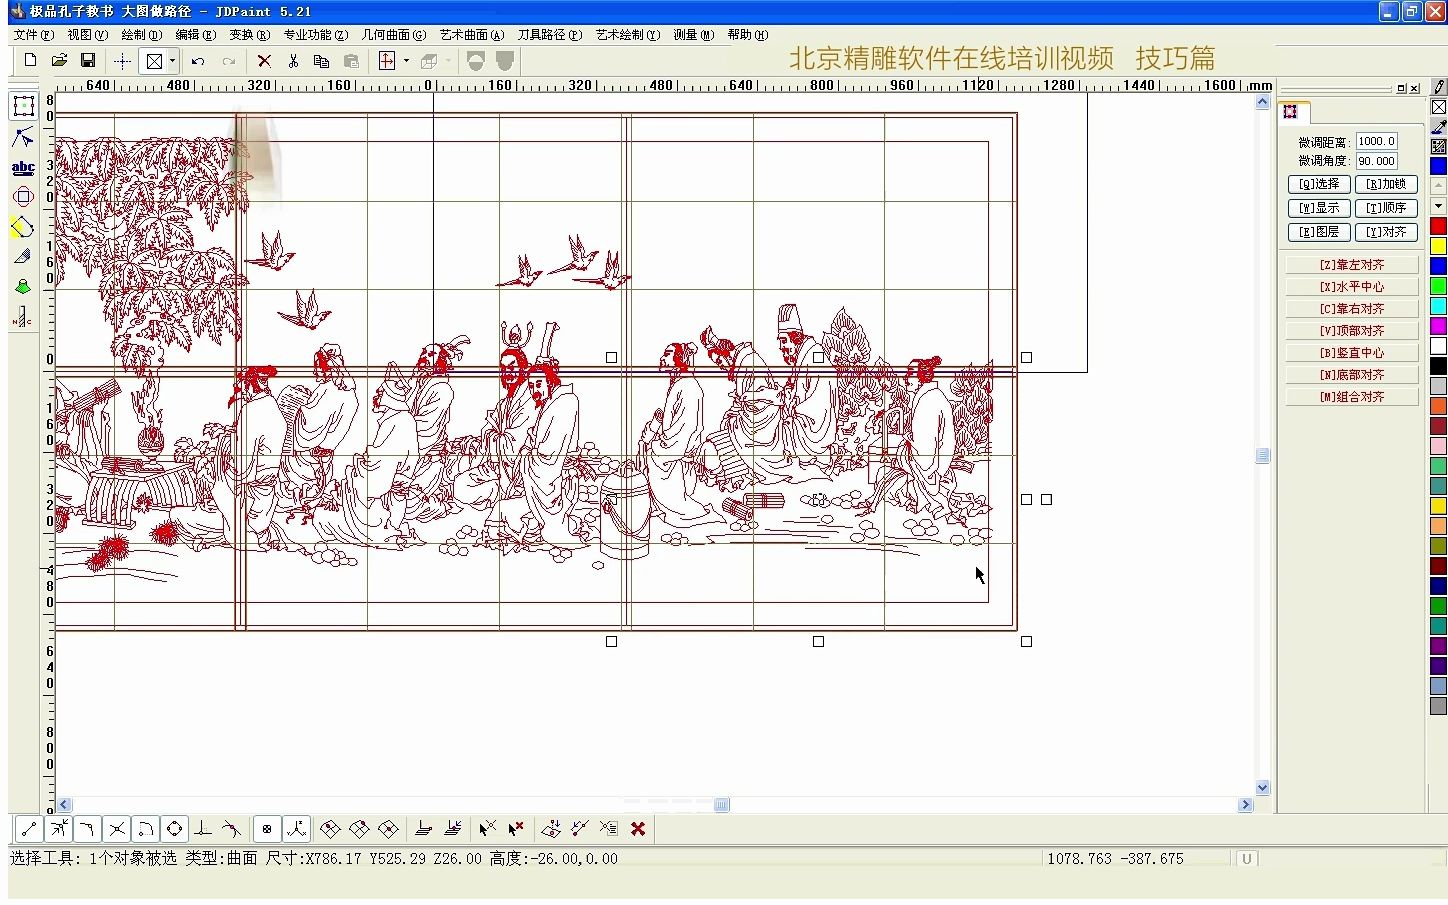Click the pen icon at right strip top
1448x905 pixels.
point(1439,87)
